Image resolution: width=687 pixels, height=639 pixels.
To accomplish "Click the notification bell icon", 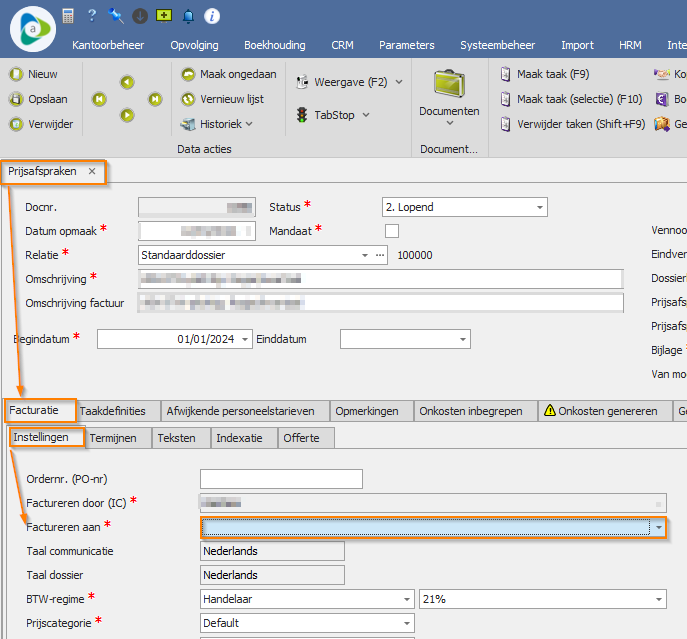I will tap(188, 16).
